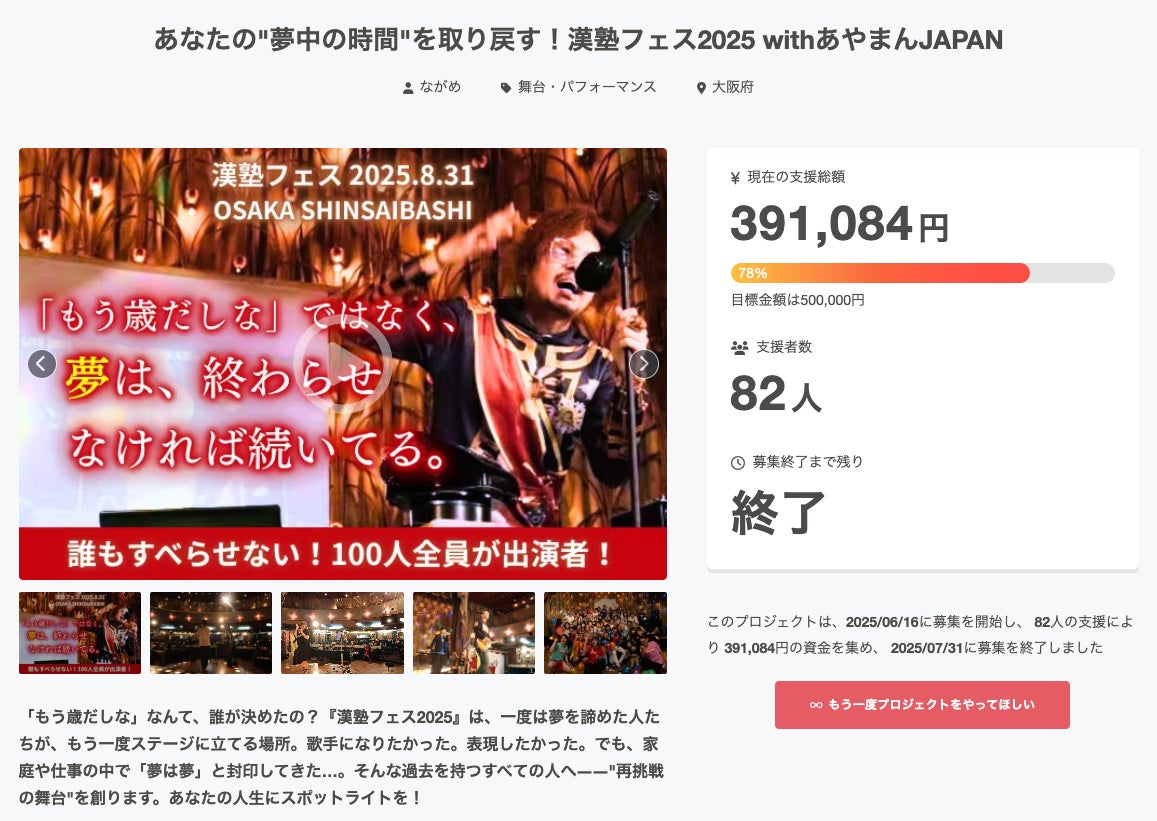
Task: Select the fourth thumbnail with guitar performers
Action: coord(474,633)
